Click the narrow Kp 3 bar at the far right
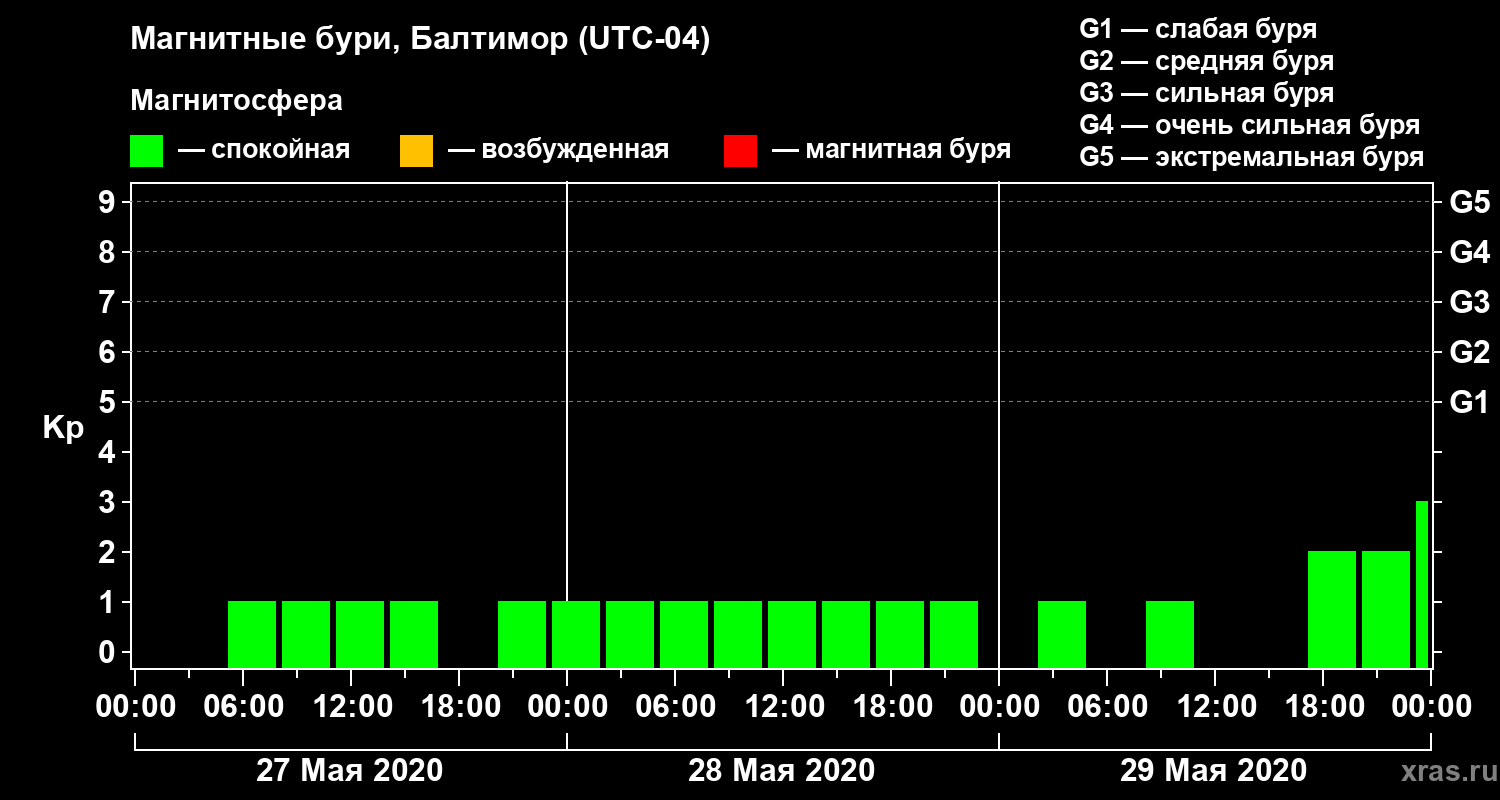 coord(1421,584)
